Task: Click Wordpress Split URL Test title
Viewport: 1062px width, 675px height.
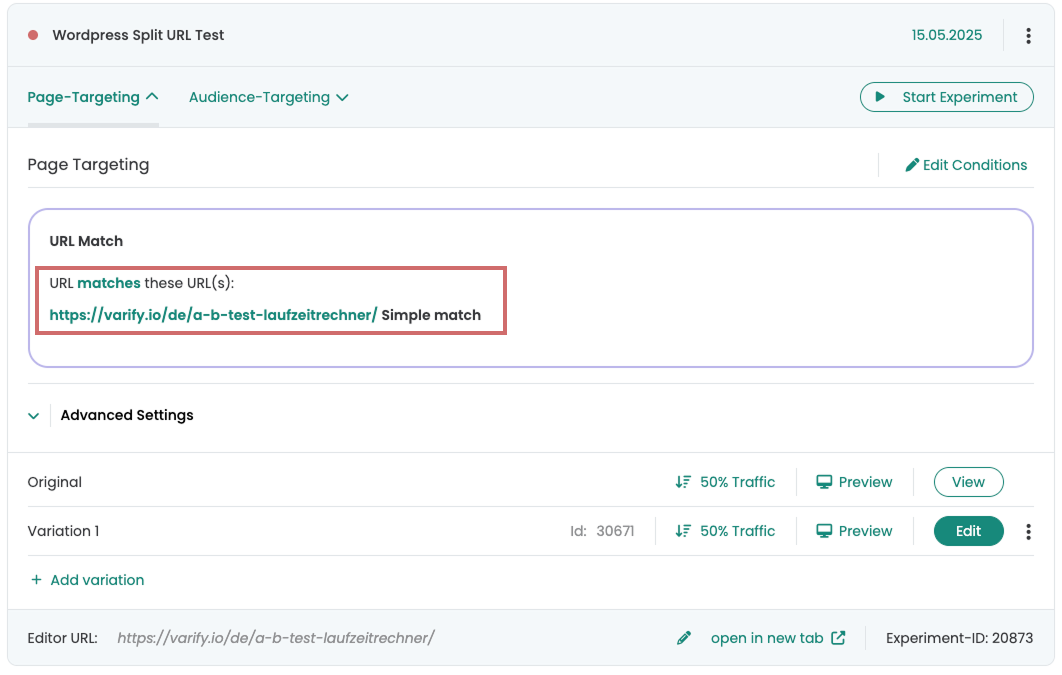Action: point(138,35)
